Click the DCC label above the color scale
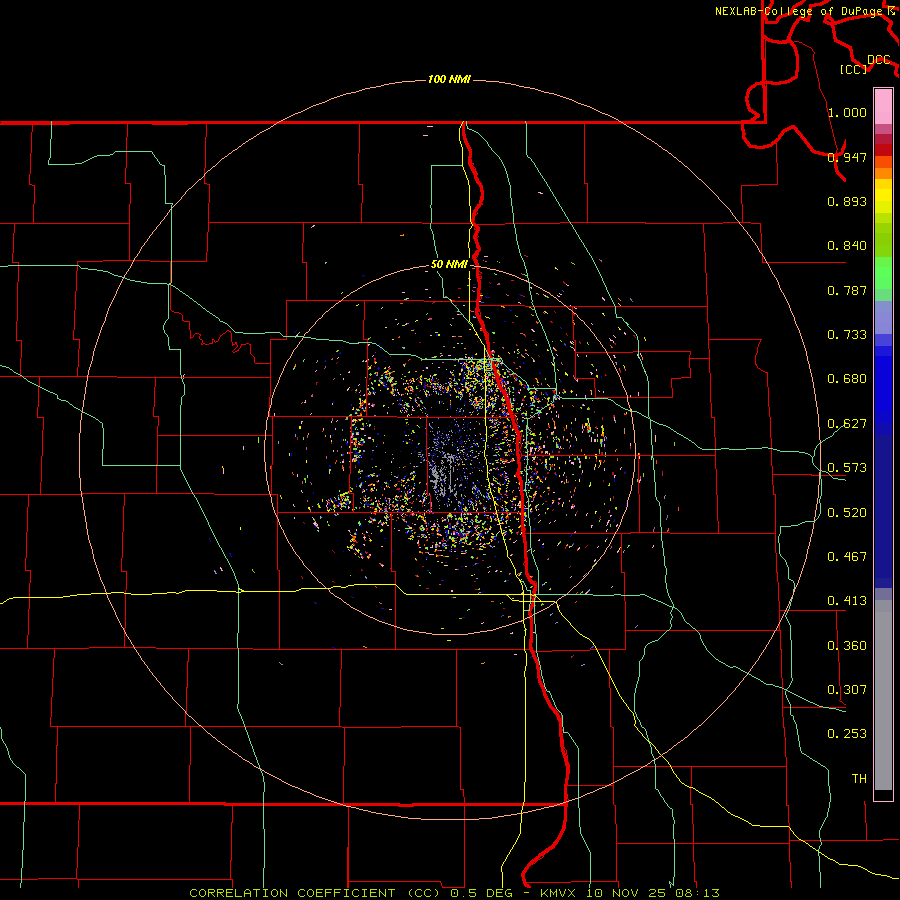The image size is (900, 900). [x=879, y=60]
